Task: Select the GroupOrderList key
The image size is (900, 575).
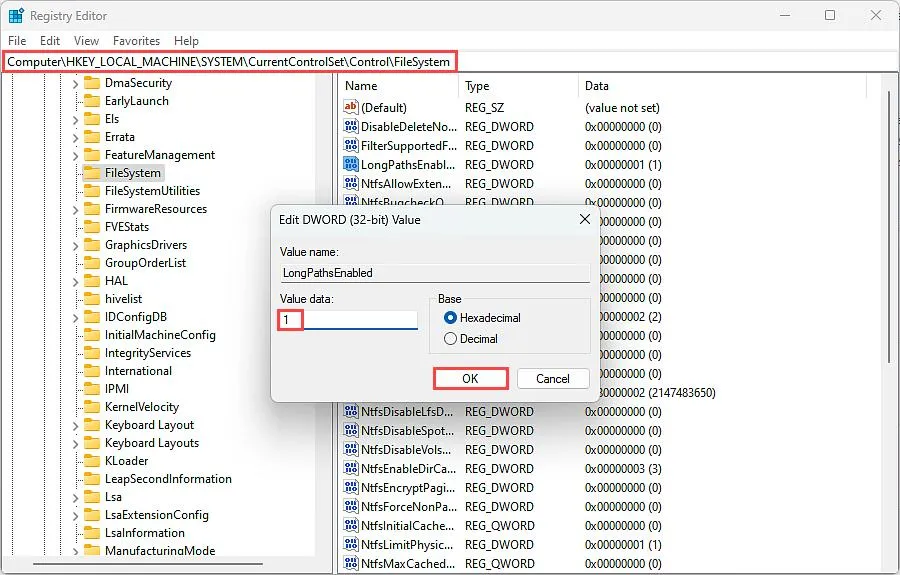Action: (145, 263)
